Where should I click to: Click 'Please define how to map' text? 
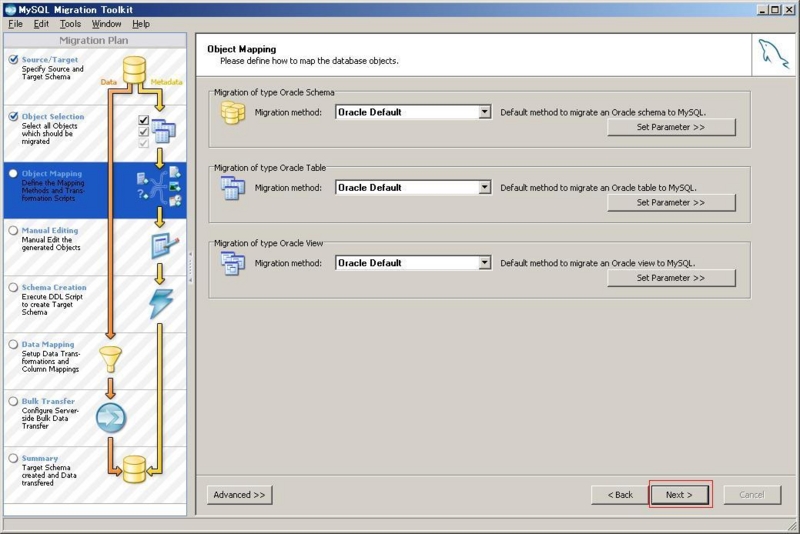tap(309, 61)
